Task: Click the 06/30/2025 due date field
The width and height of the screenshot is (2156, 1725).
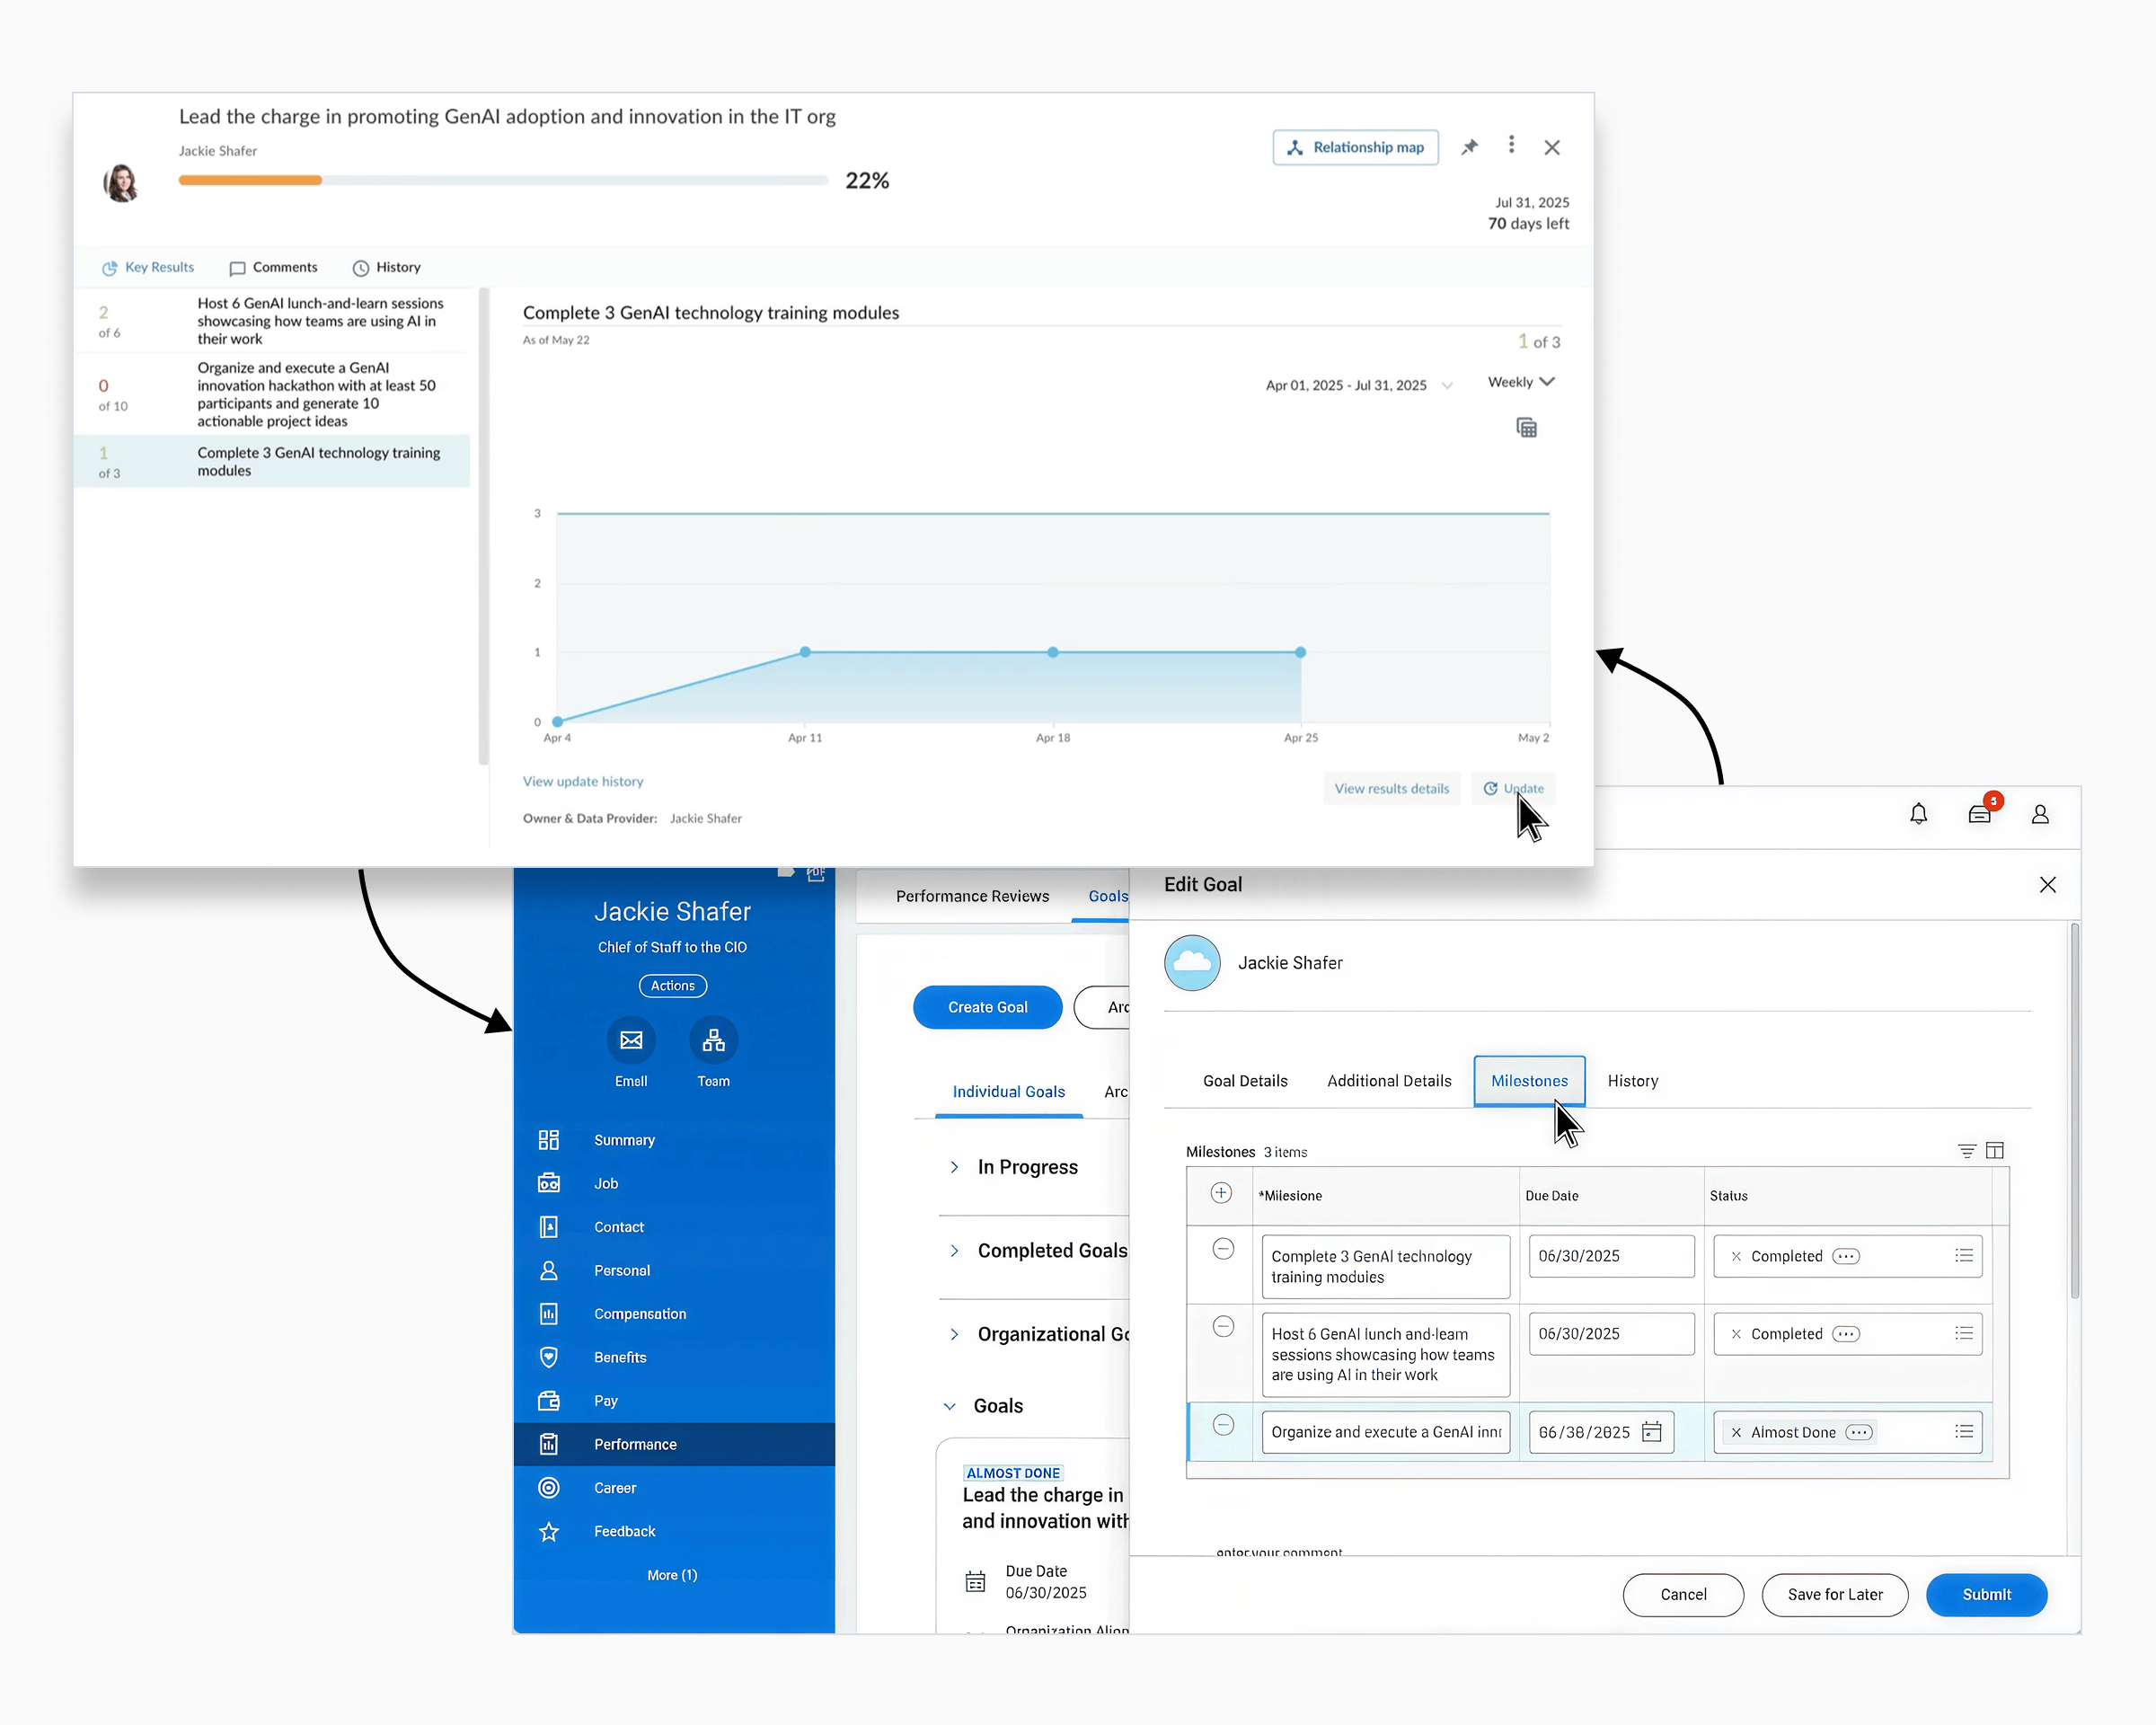Action: click(1610, 1256)
